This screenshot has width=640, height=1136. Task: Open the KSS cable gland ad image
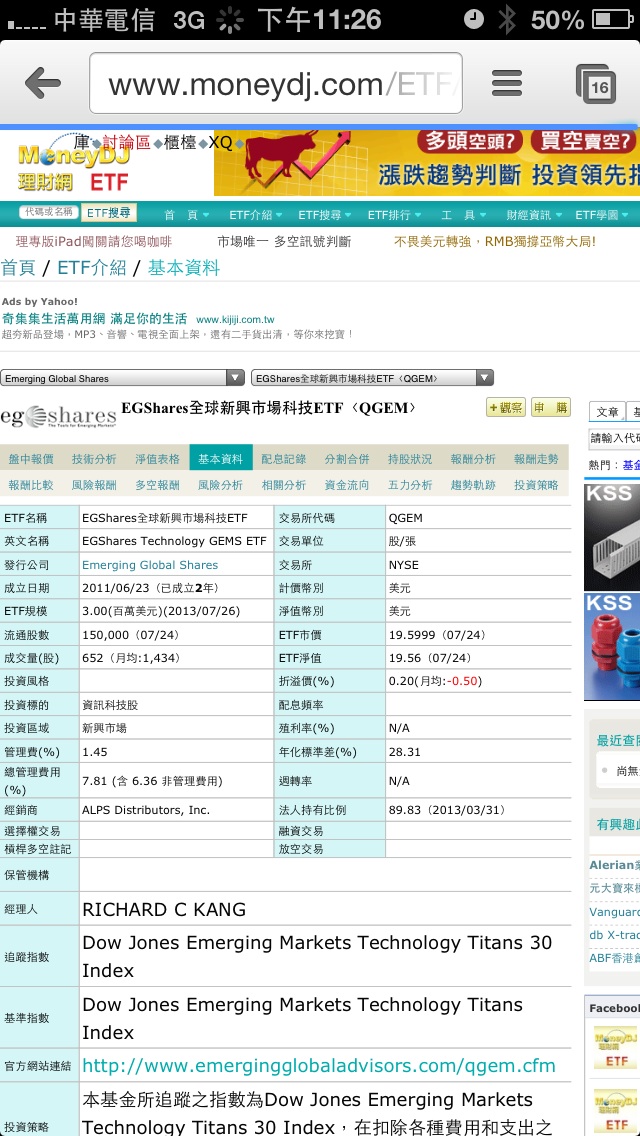tap(612, 646)
